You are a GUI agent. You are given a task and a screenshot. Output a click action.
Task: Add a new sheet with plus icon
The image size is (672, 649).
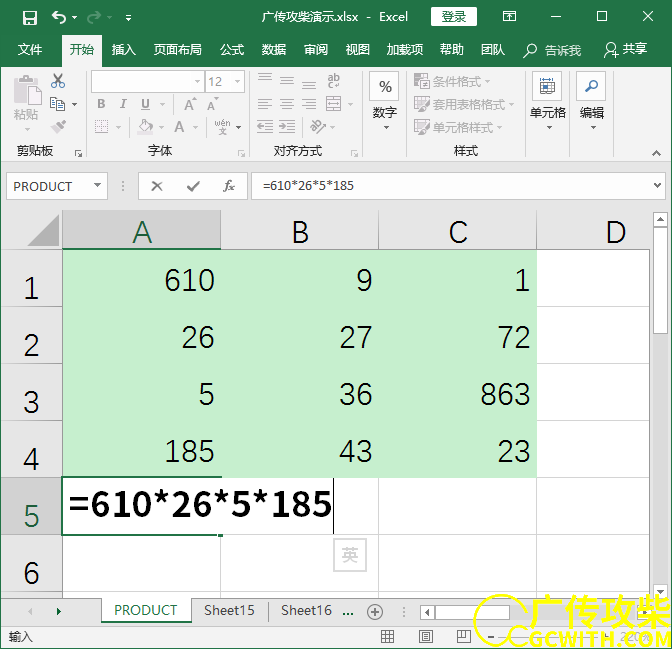(x=375, y=611)
